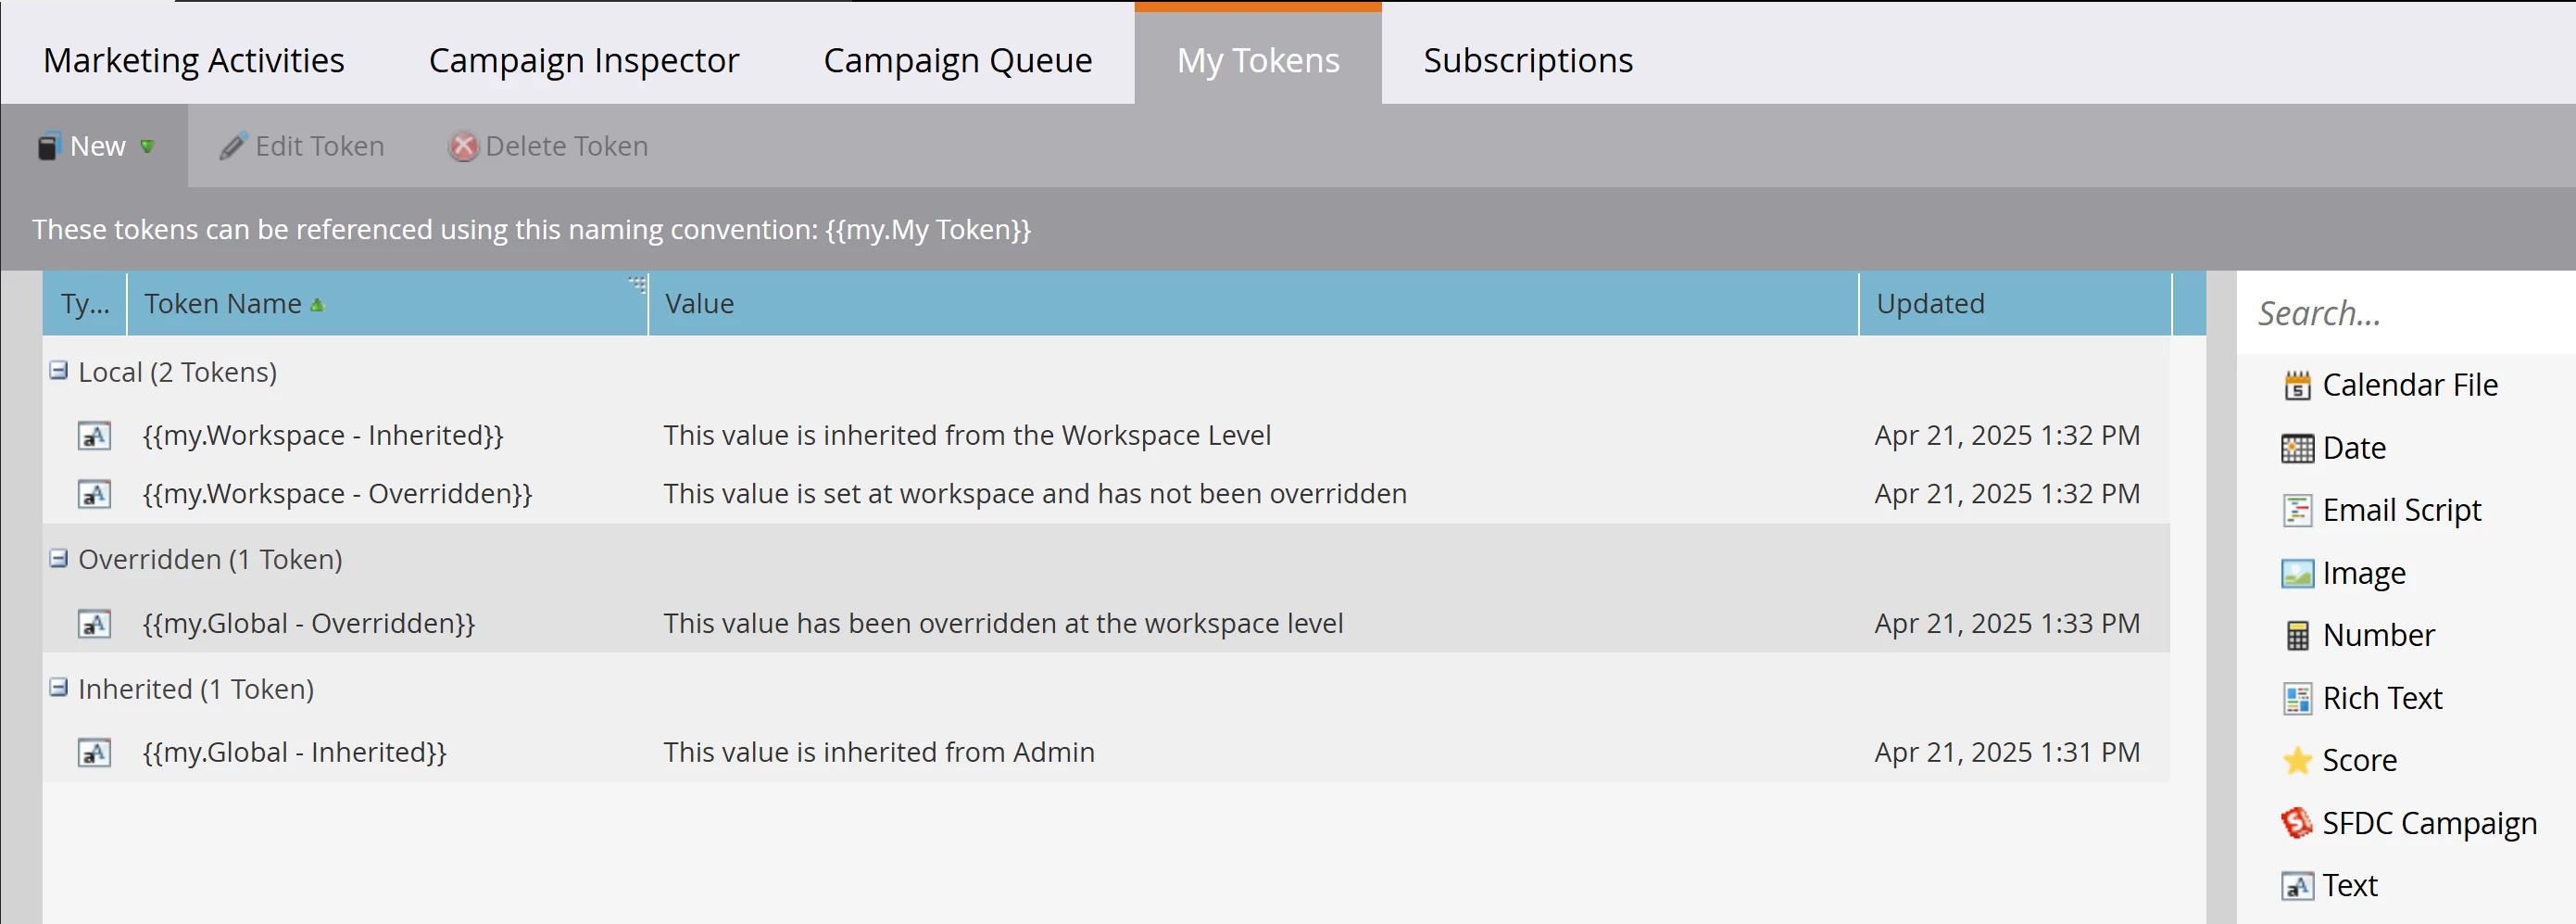This screenshot has width=2576, height=924.
Task: Switch to the Campaign Inspector tab
Action: coord(584,60)
